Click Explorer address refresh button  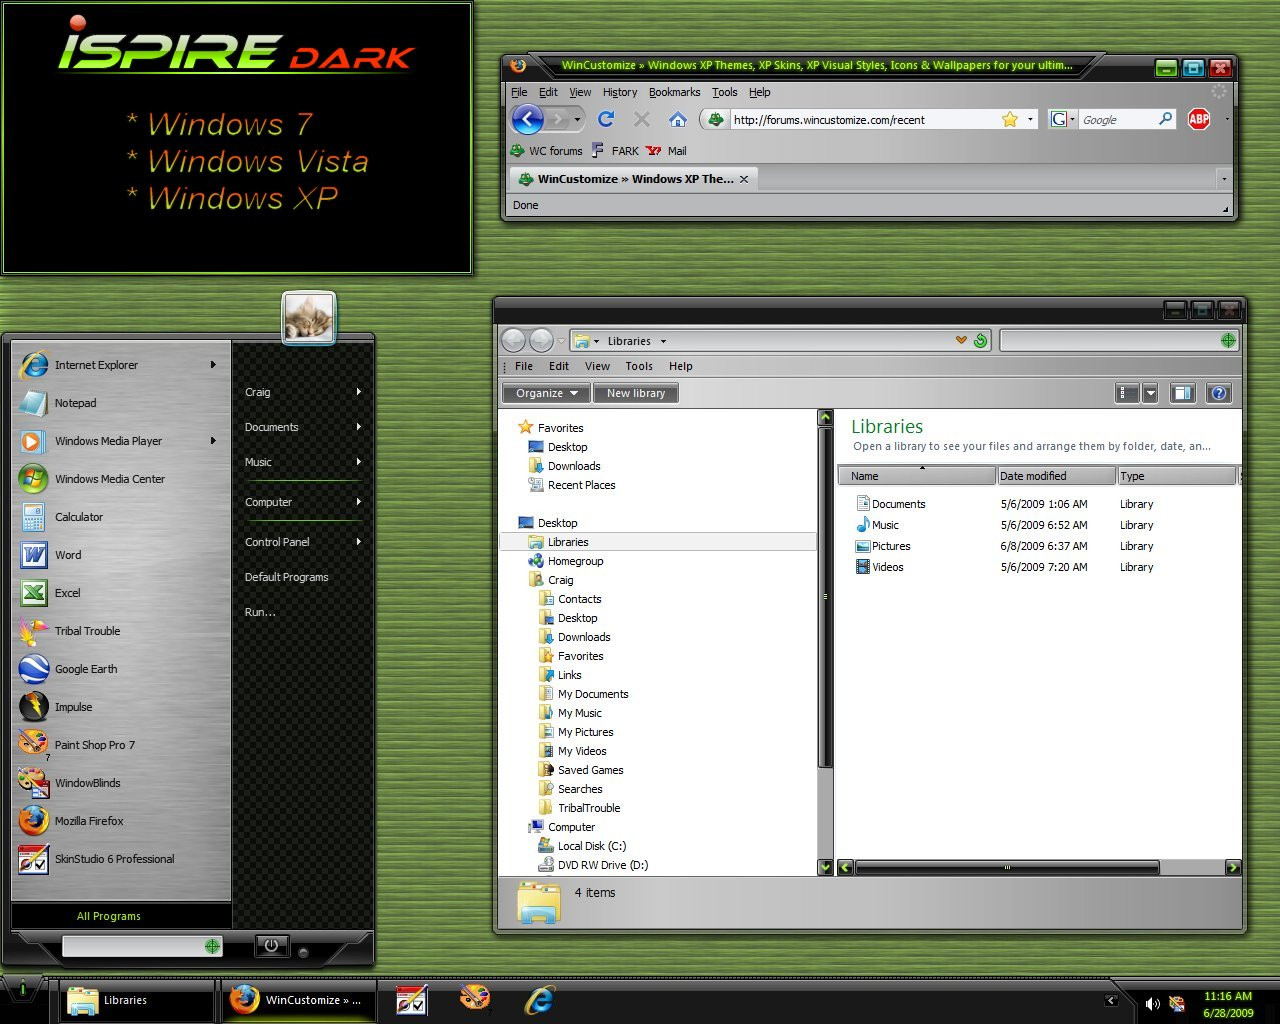click(x=981, y=340)
